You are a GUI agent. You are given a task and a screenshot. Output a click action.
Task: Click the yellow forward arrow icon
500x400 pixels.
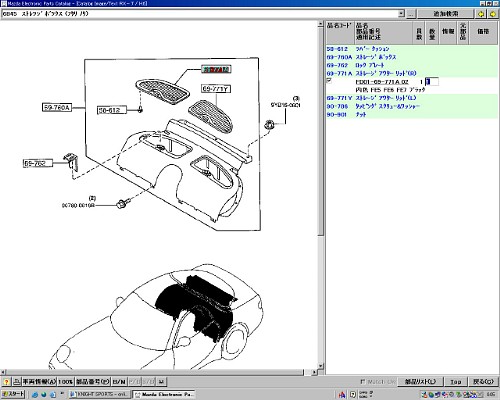click(x=493, y=14)
